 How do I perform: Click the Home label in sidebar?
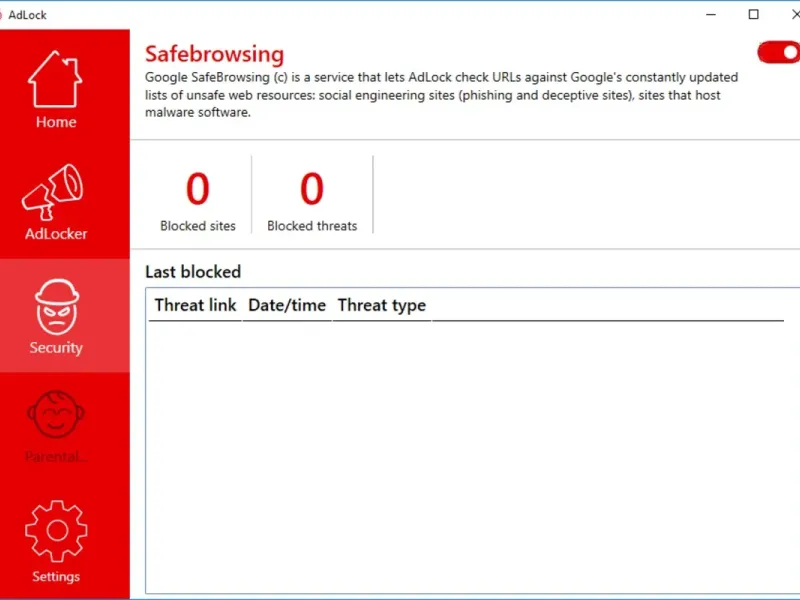click(x=56, y=122)
